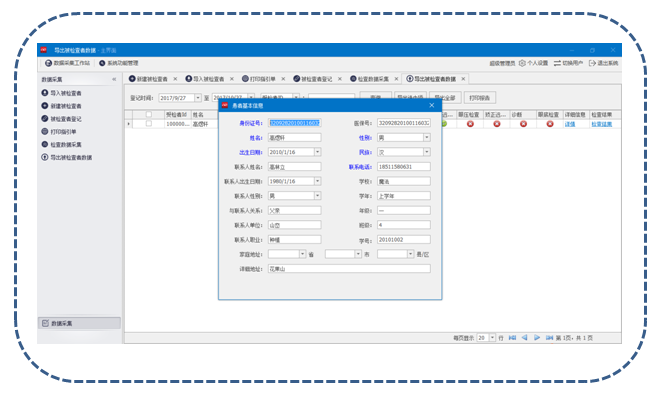This screenshot has height=393, width=662.
Task: Open the 联系人性别 dropdown
Action: pyautogui.click(x=317, y=196)
